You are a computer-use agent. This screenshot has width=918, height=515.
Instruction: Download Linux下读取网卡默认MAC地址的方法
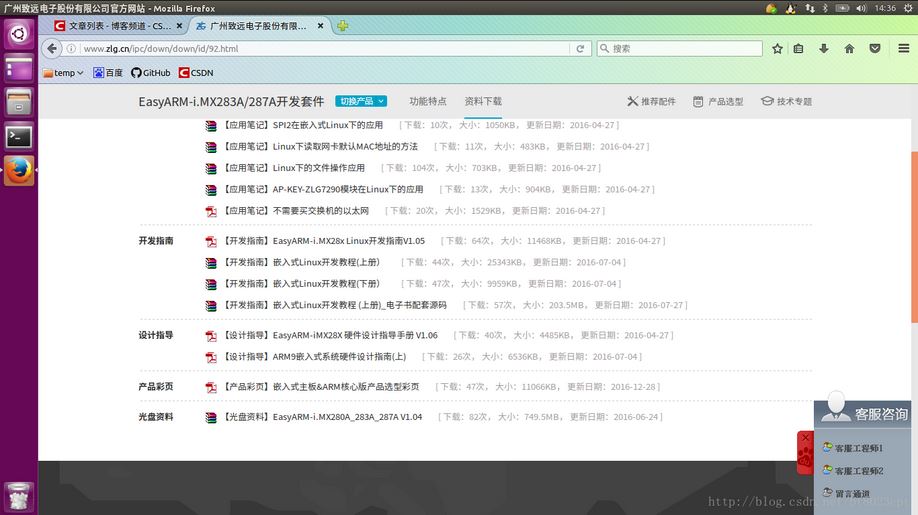[x=321, y=146]
